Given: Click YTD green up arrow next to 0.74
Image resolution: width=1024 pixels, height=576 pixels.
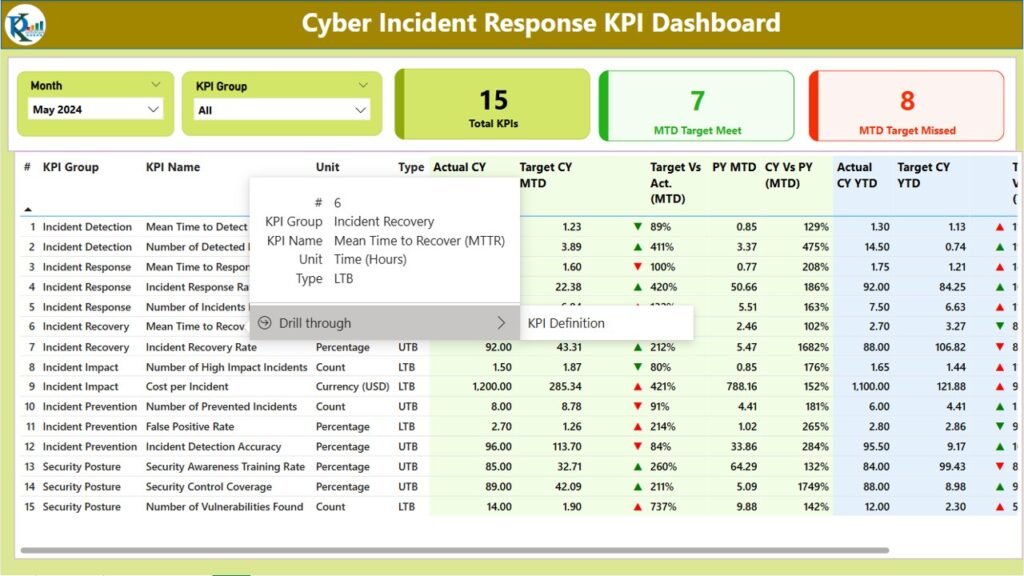Looking at the screenshot, I should click(1000, 247).
